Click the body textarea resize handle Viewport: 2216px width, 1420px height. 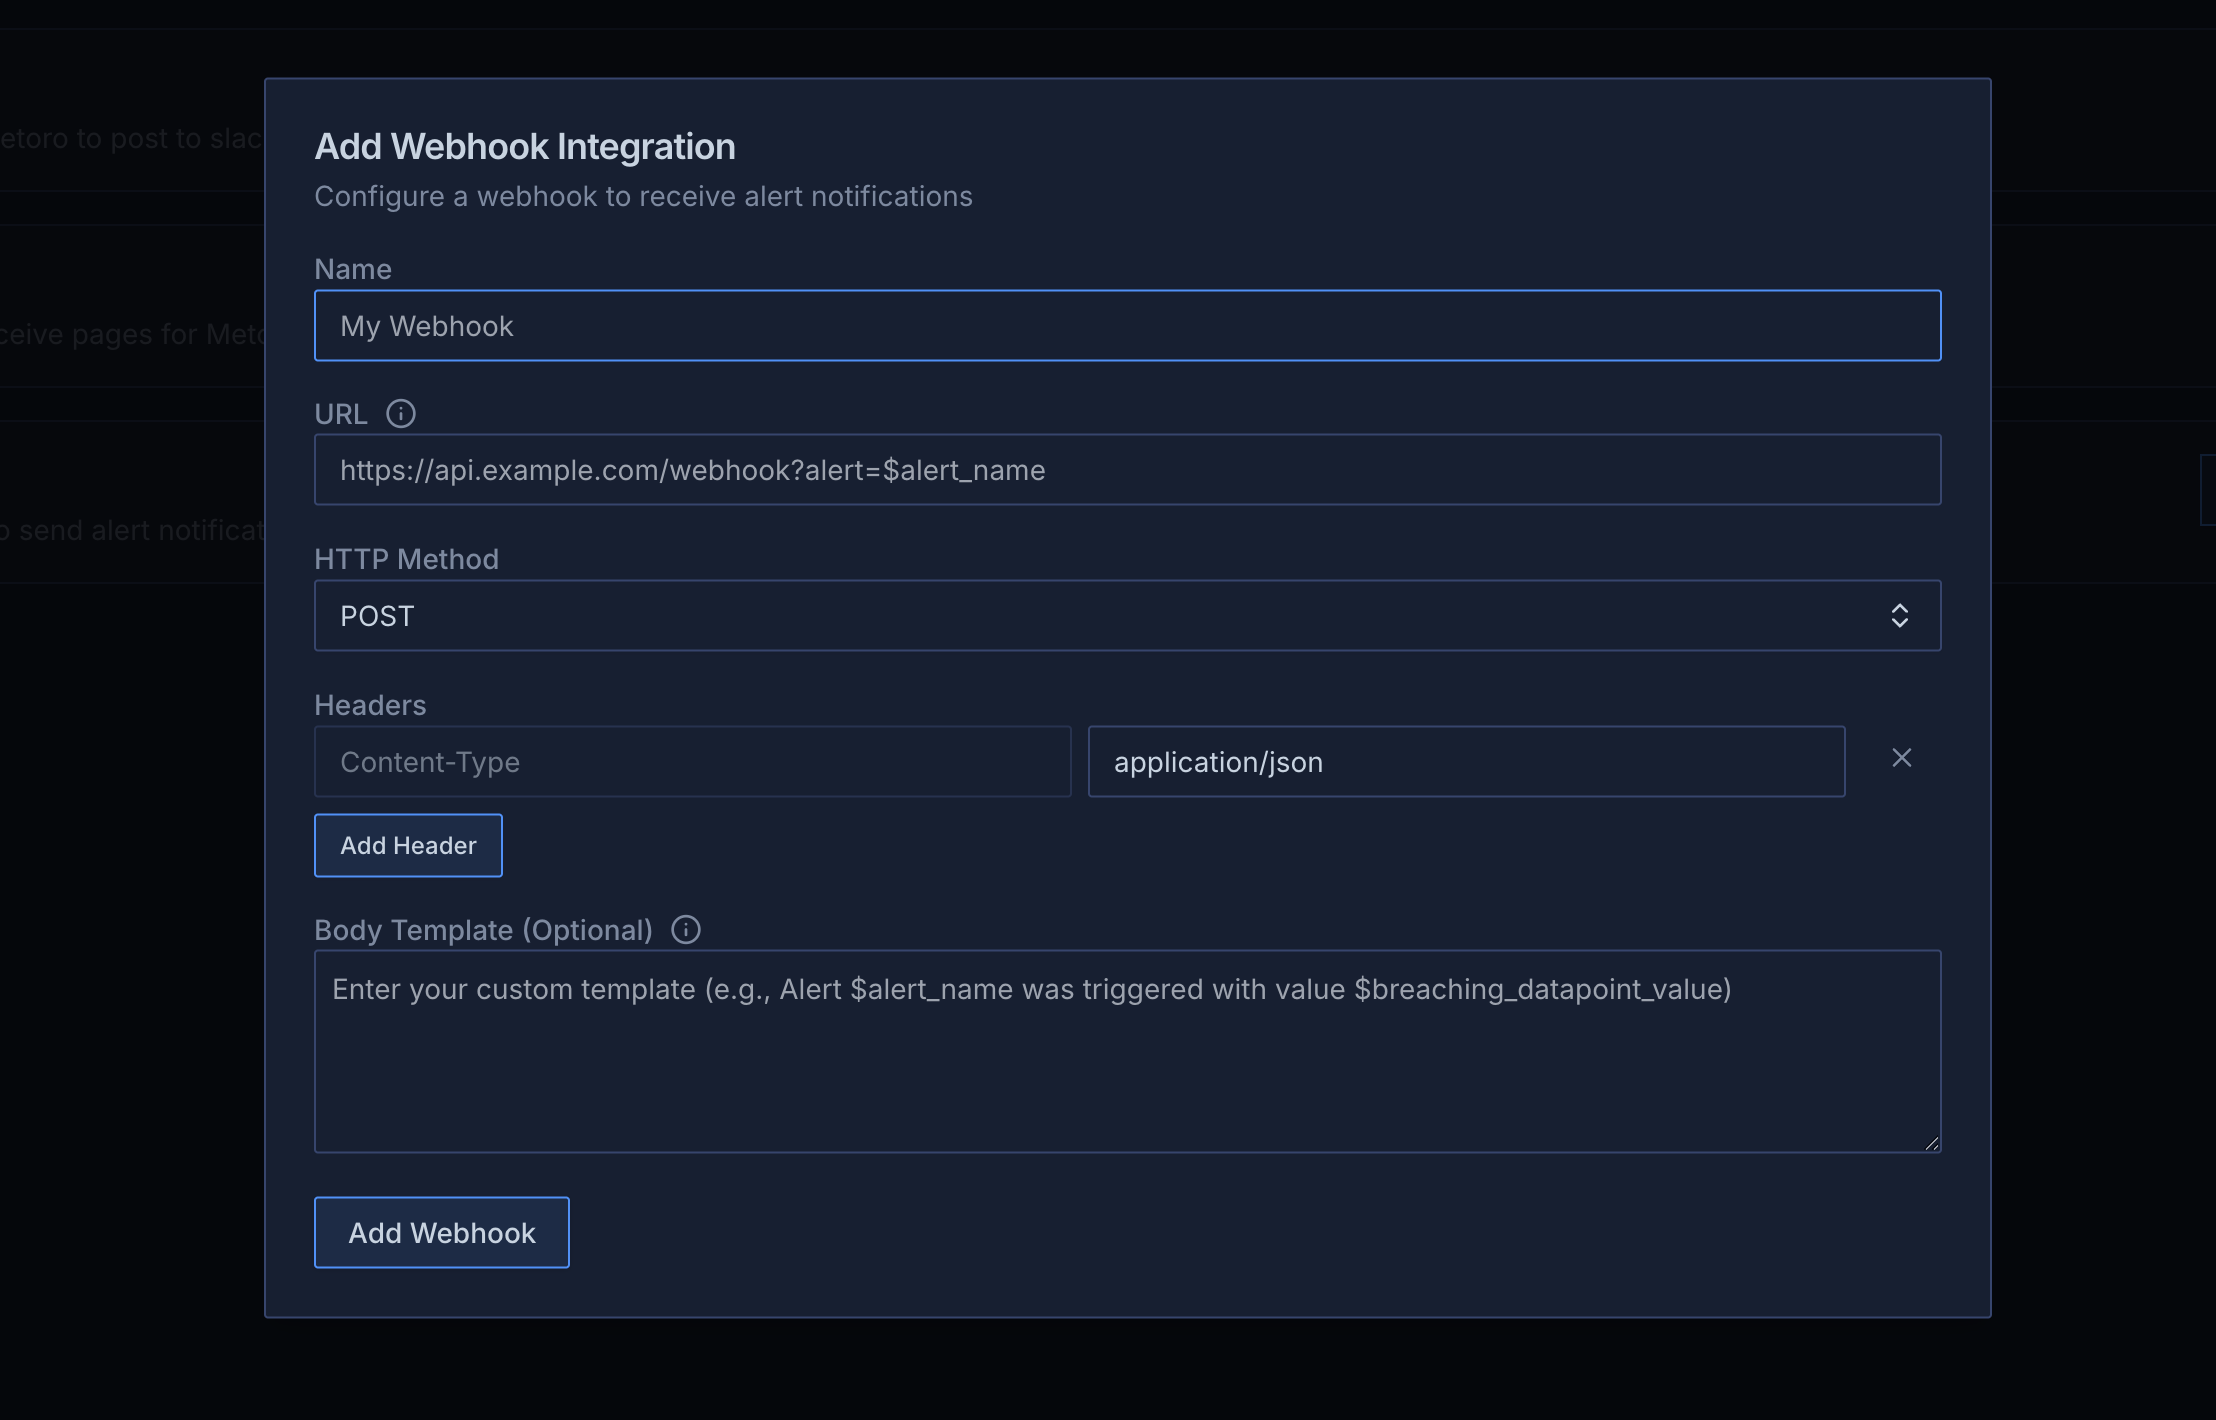(1931, 1143)
